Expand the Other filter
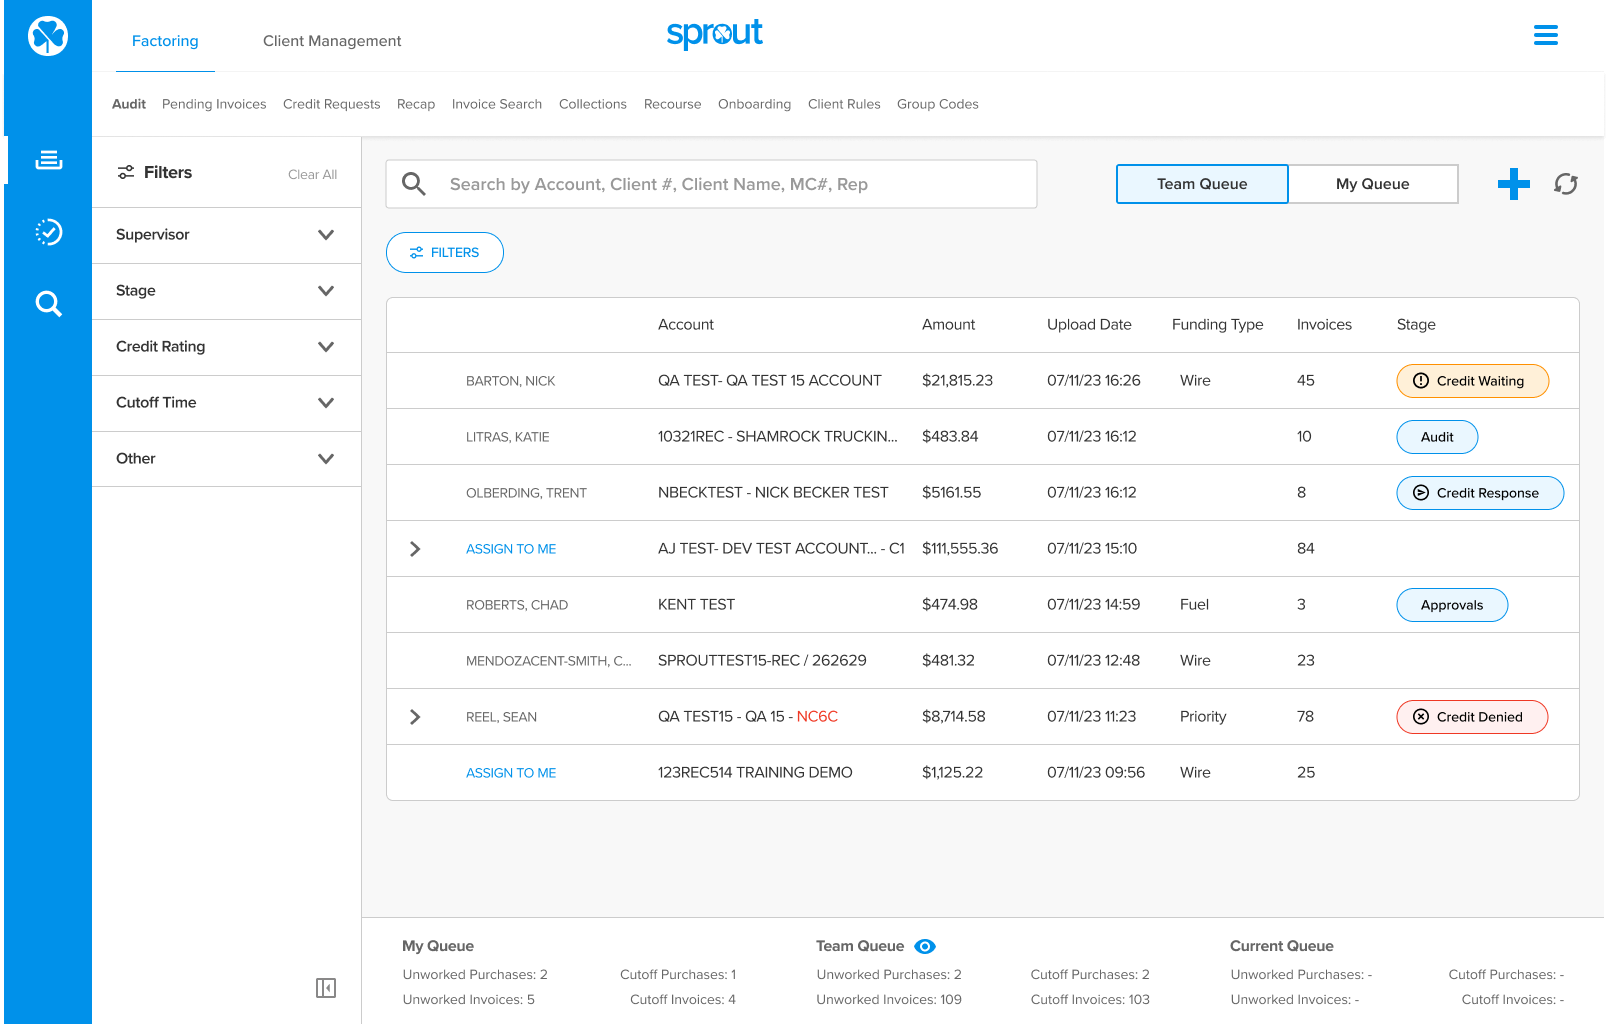The image size is (1608, 1024). (226, 459)
